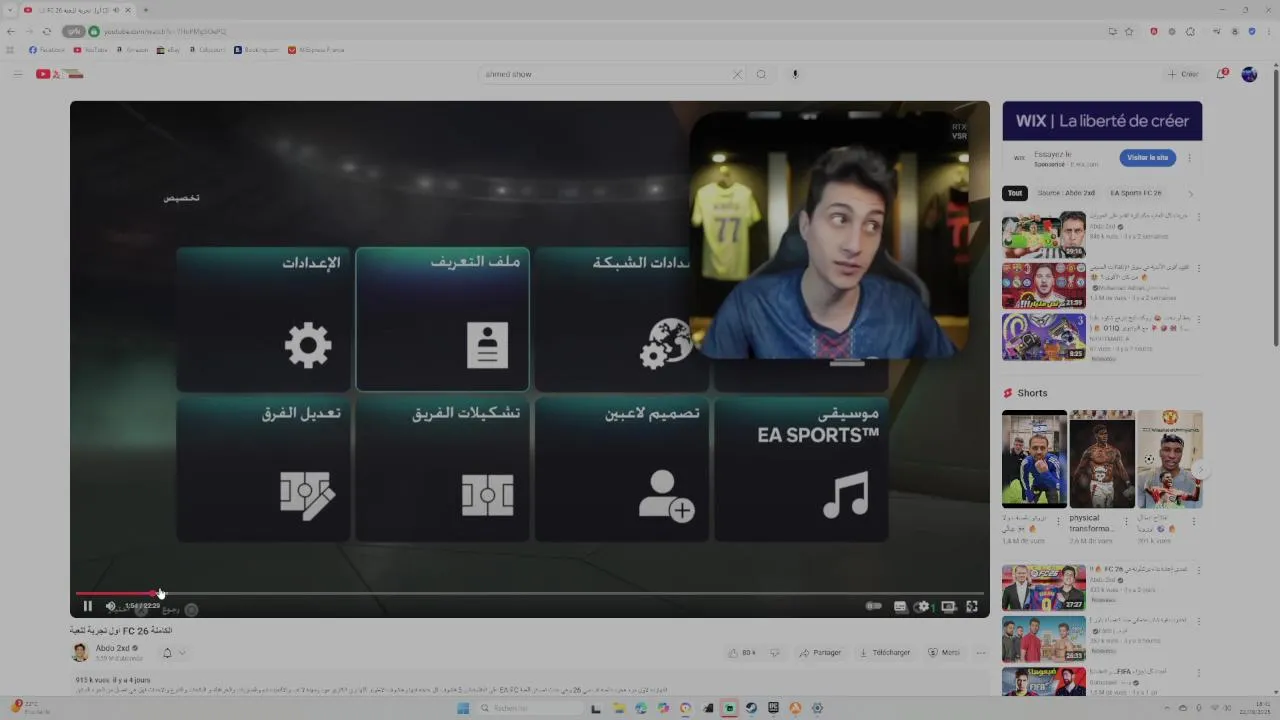The width and height of the screenshot is (1280, 720).
Task: Share the video via Partager
Action: (820, 653)
